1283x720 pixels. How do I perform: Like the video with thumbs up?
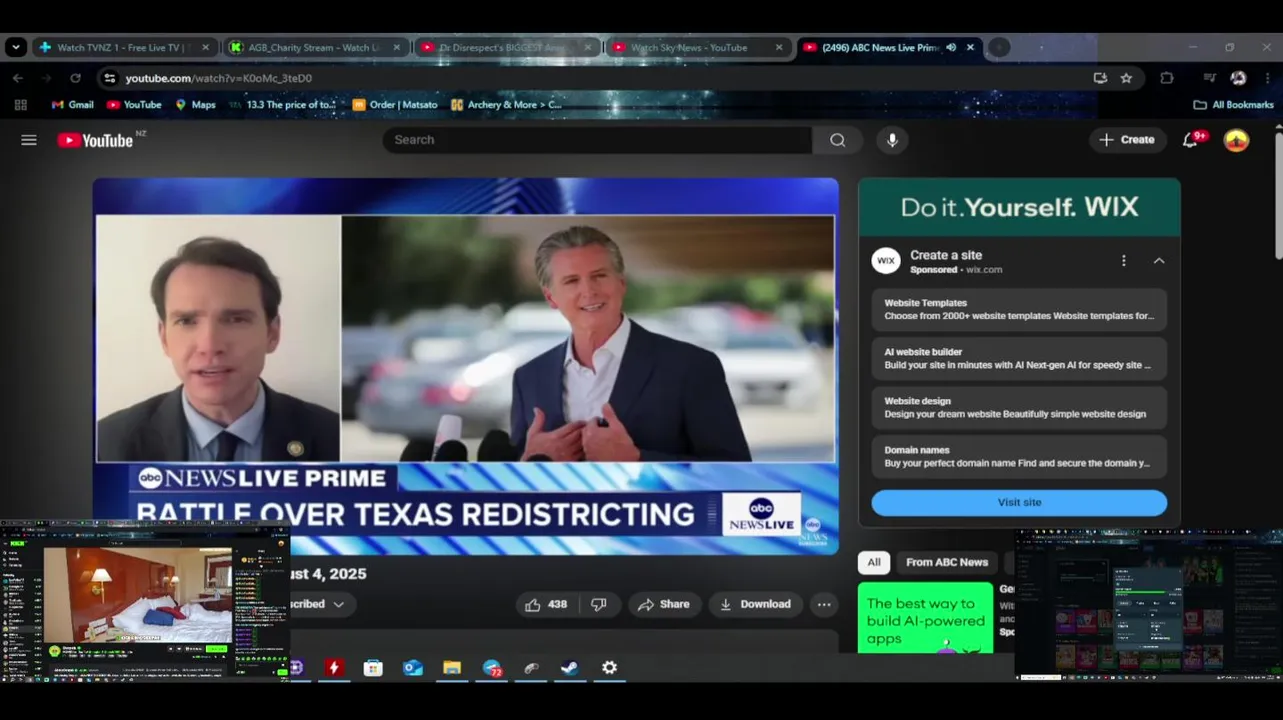[546, 604]
